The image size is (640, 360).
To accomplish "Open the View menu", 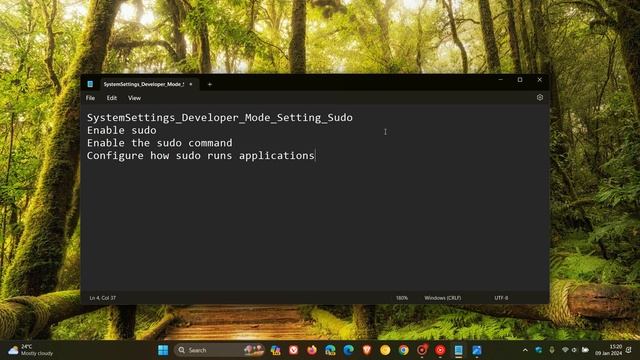I will [134, 98].
